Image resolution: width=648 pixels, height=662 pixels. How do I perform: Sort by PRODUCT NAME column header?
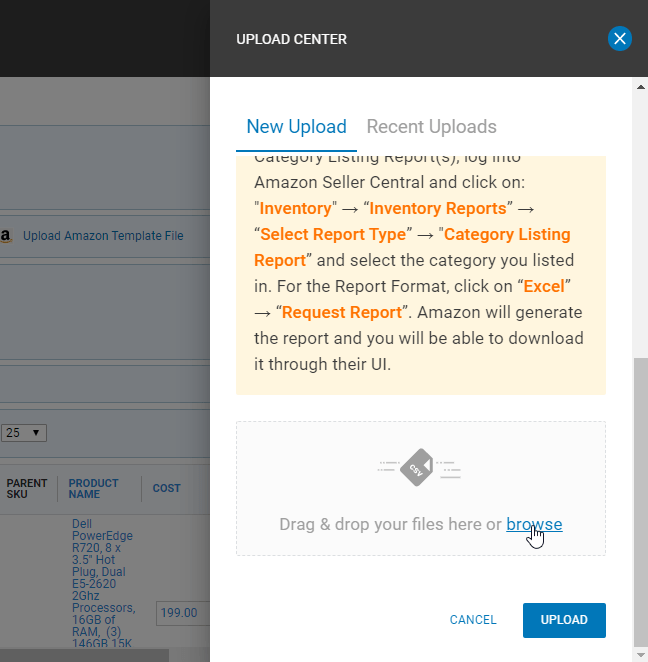click(93, 488)
